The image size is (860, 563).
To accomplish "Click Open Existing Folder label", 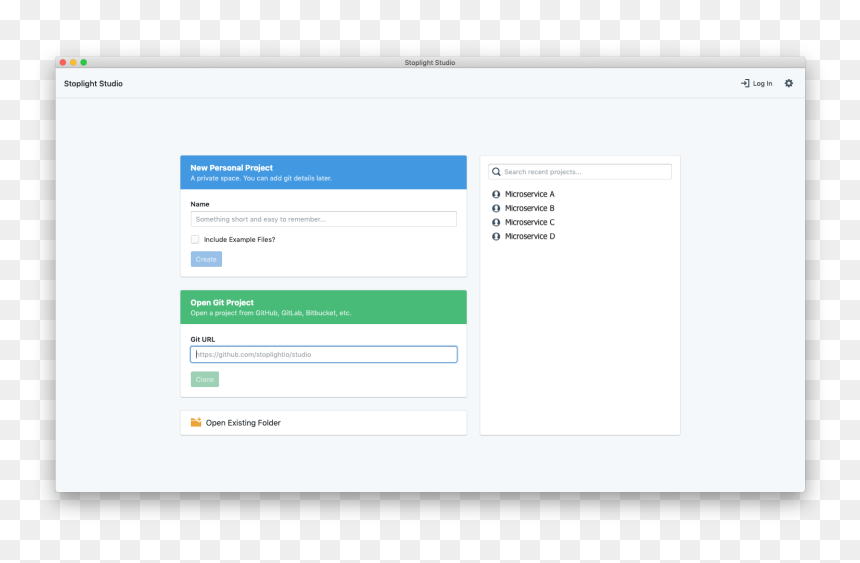I will 243,423.
